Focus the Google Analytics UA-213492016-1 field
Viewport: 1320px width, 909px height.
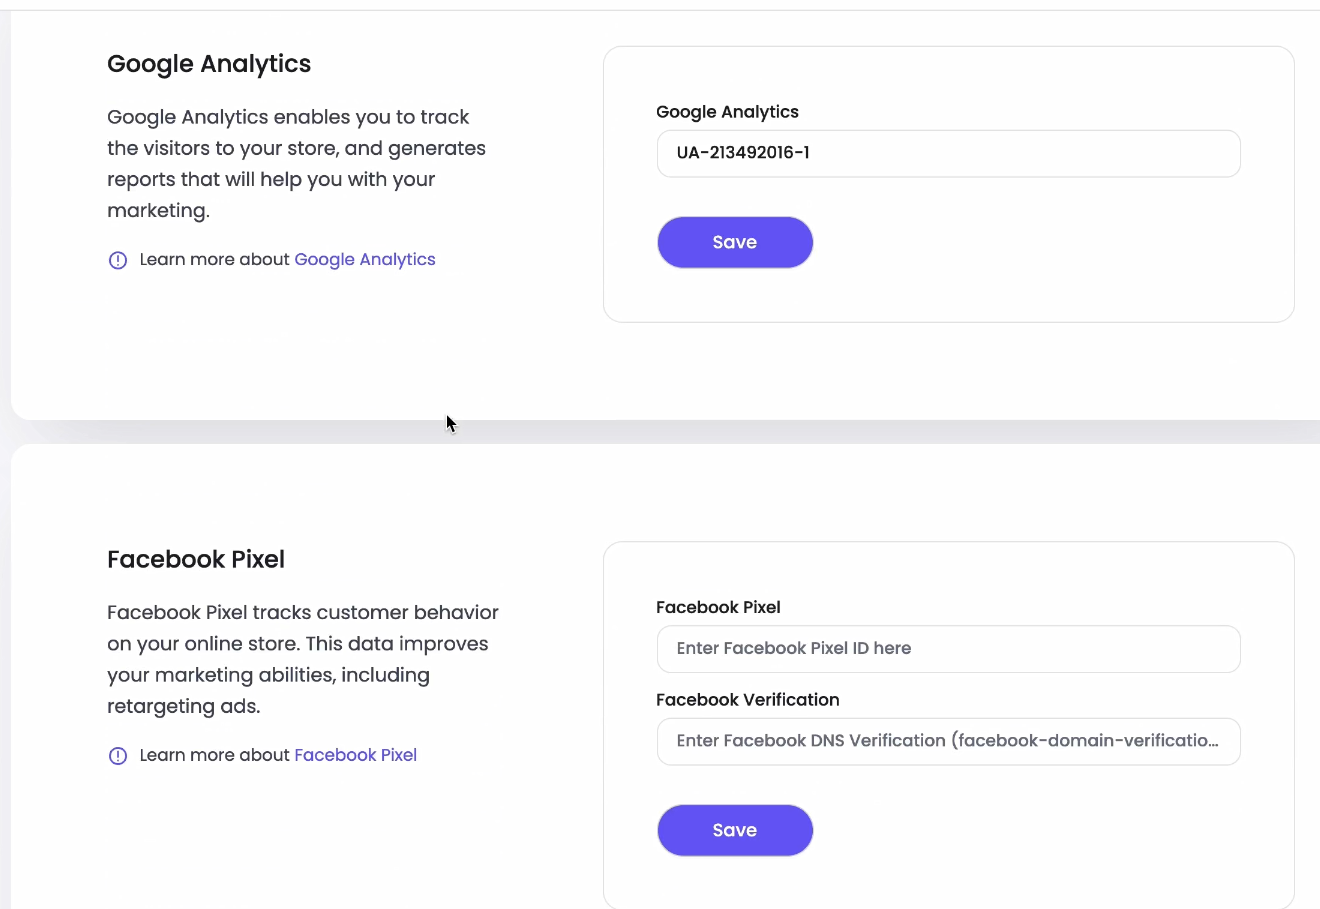(947, 153)
